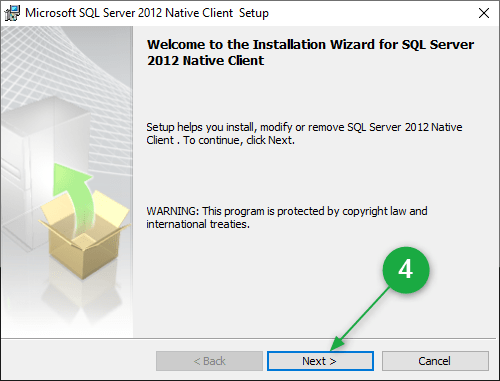Click the 'Welcome to the Installation Wizard' heading
Screen dimensions: 500x381
pos(310,52)
